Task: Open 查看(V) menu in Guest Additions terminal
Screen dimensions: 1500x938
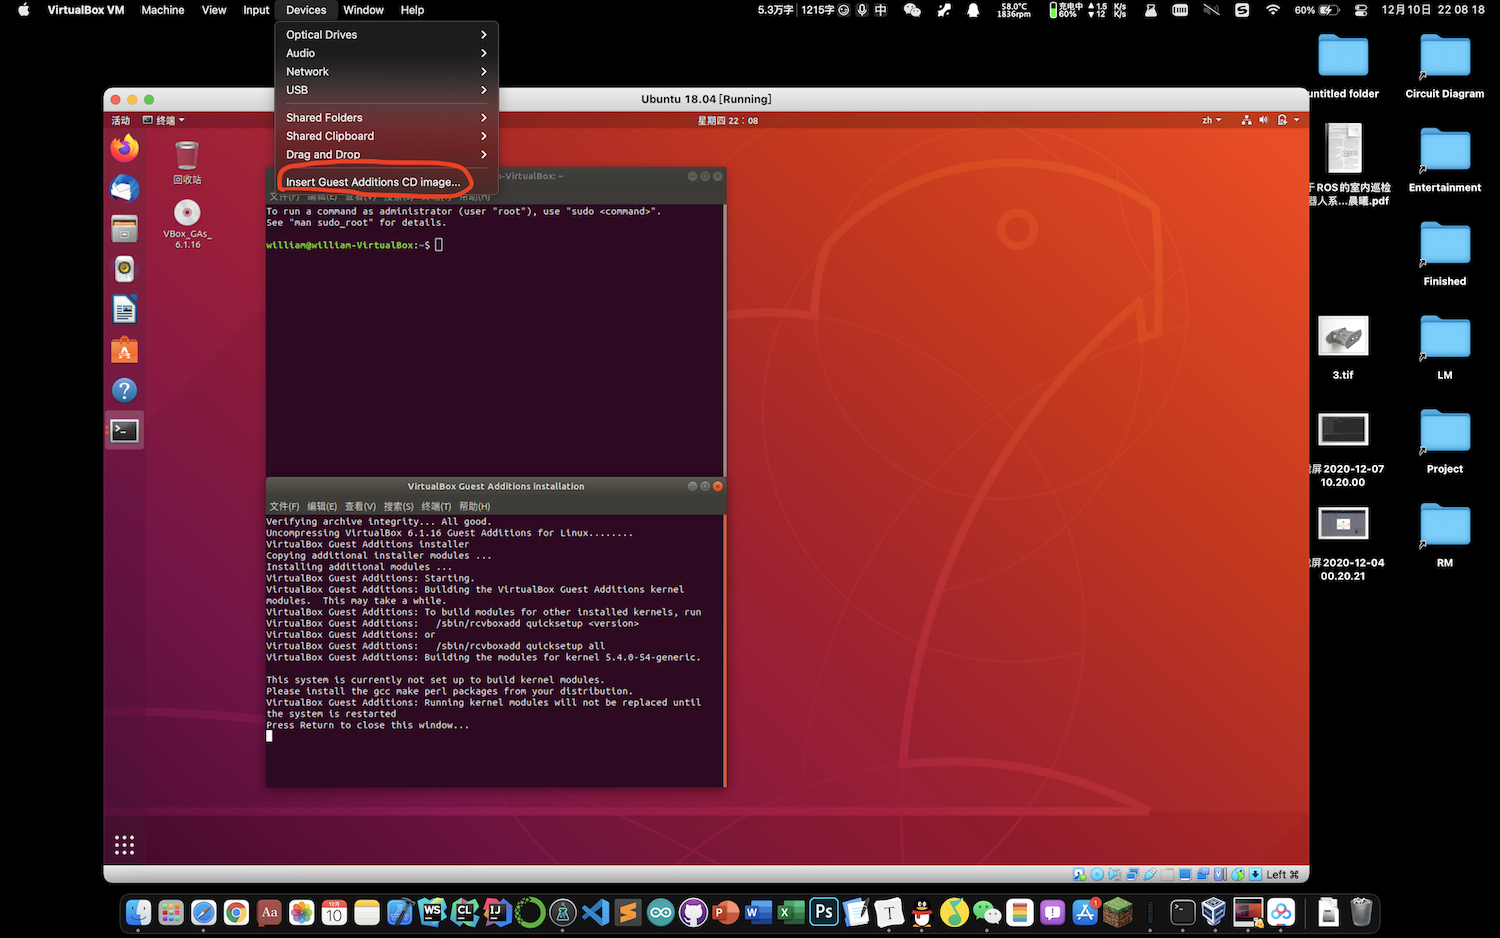Action: [360, 506]
